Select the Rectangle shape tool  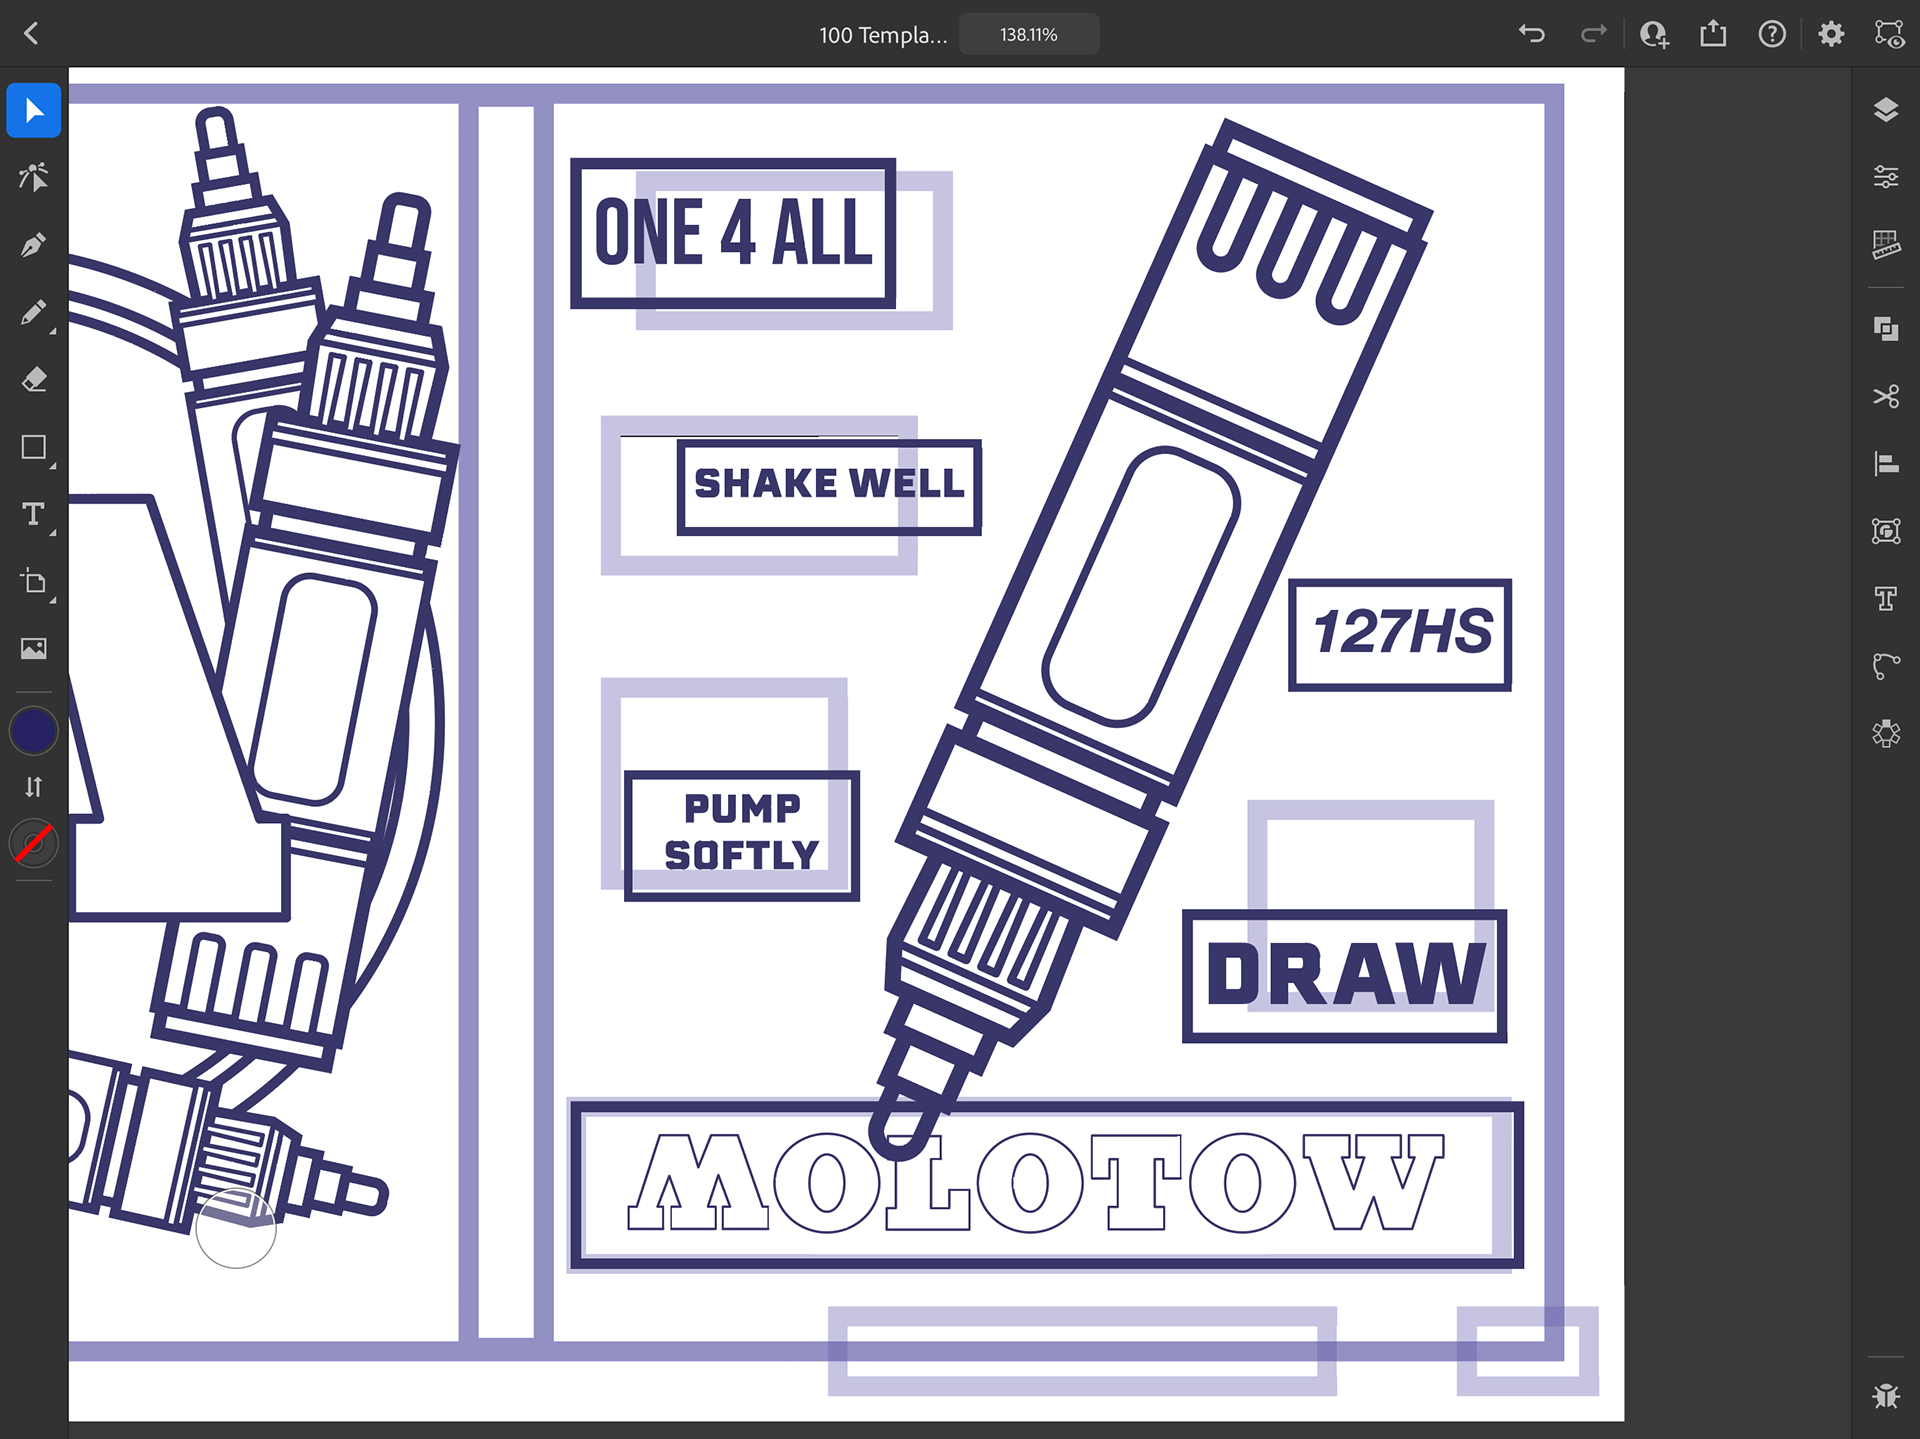(34, 447)
